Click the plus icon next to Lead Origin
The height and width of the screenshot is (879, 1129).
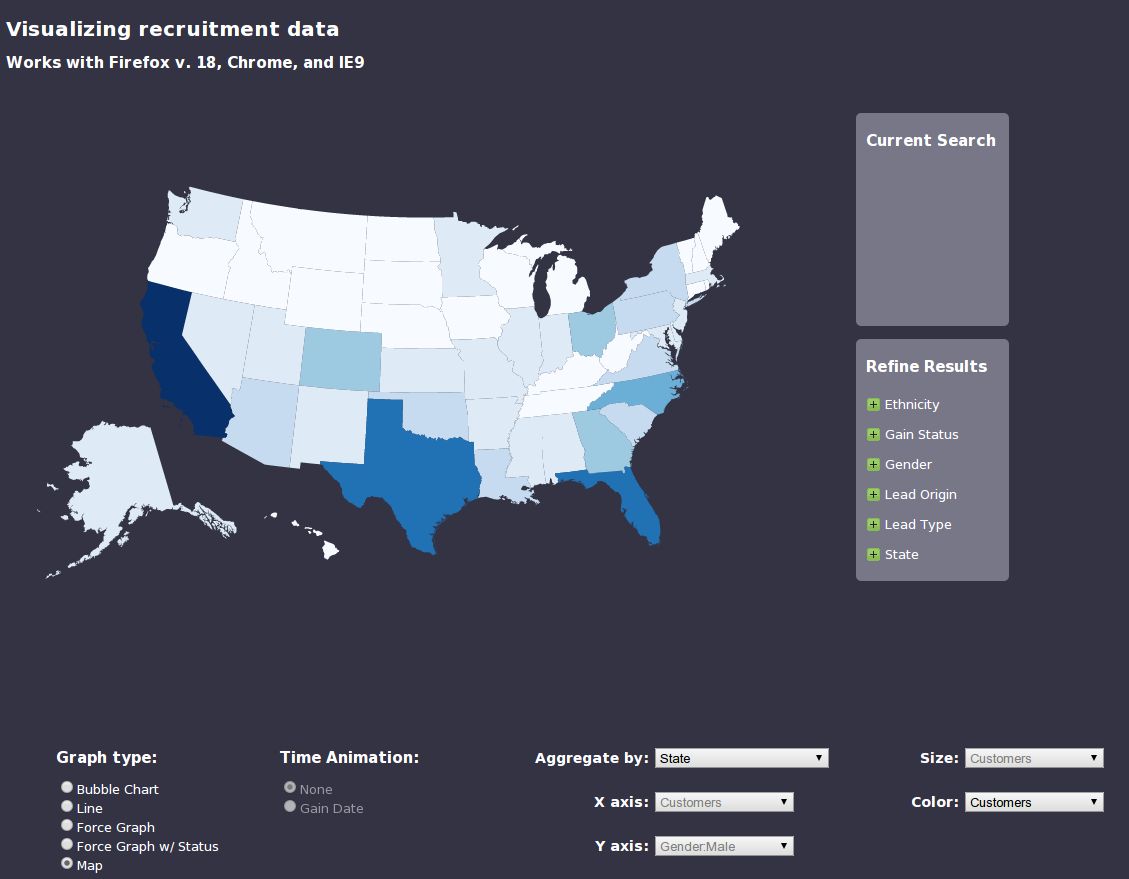873,495
